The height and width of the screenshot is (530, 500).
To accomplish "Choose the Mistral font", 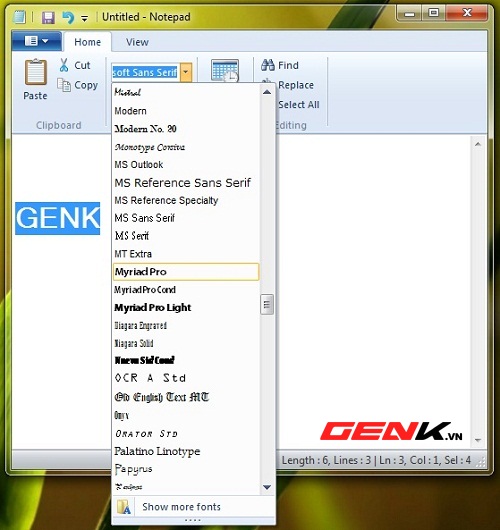I will [186, 92].
